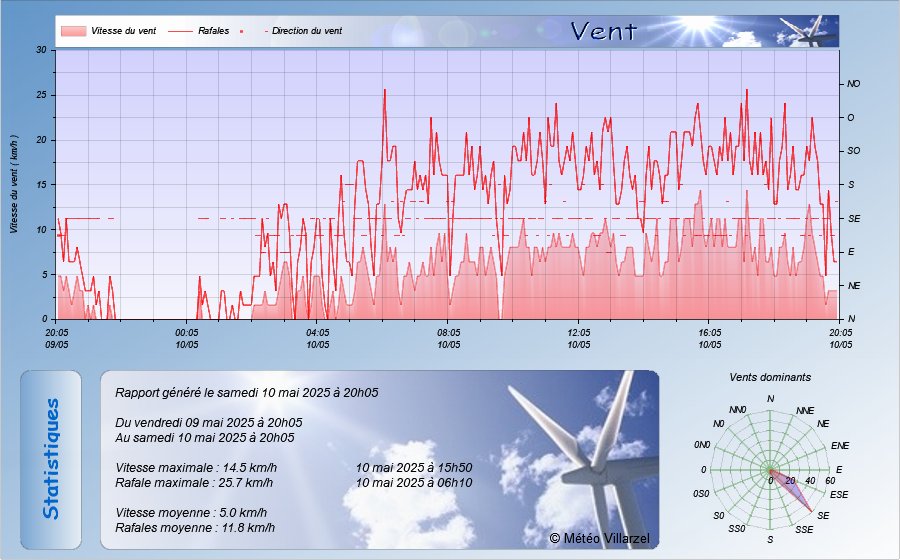Image resolution: width=900 pixels, height=560 pixels.
Task: Click the © Météo Villarzel credit
Action: tap(599, 538)
